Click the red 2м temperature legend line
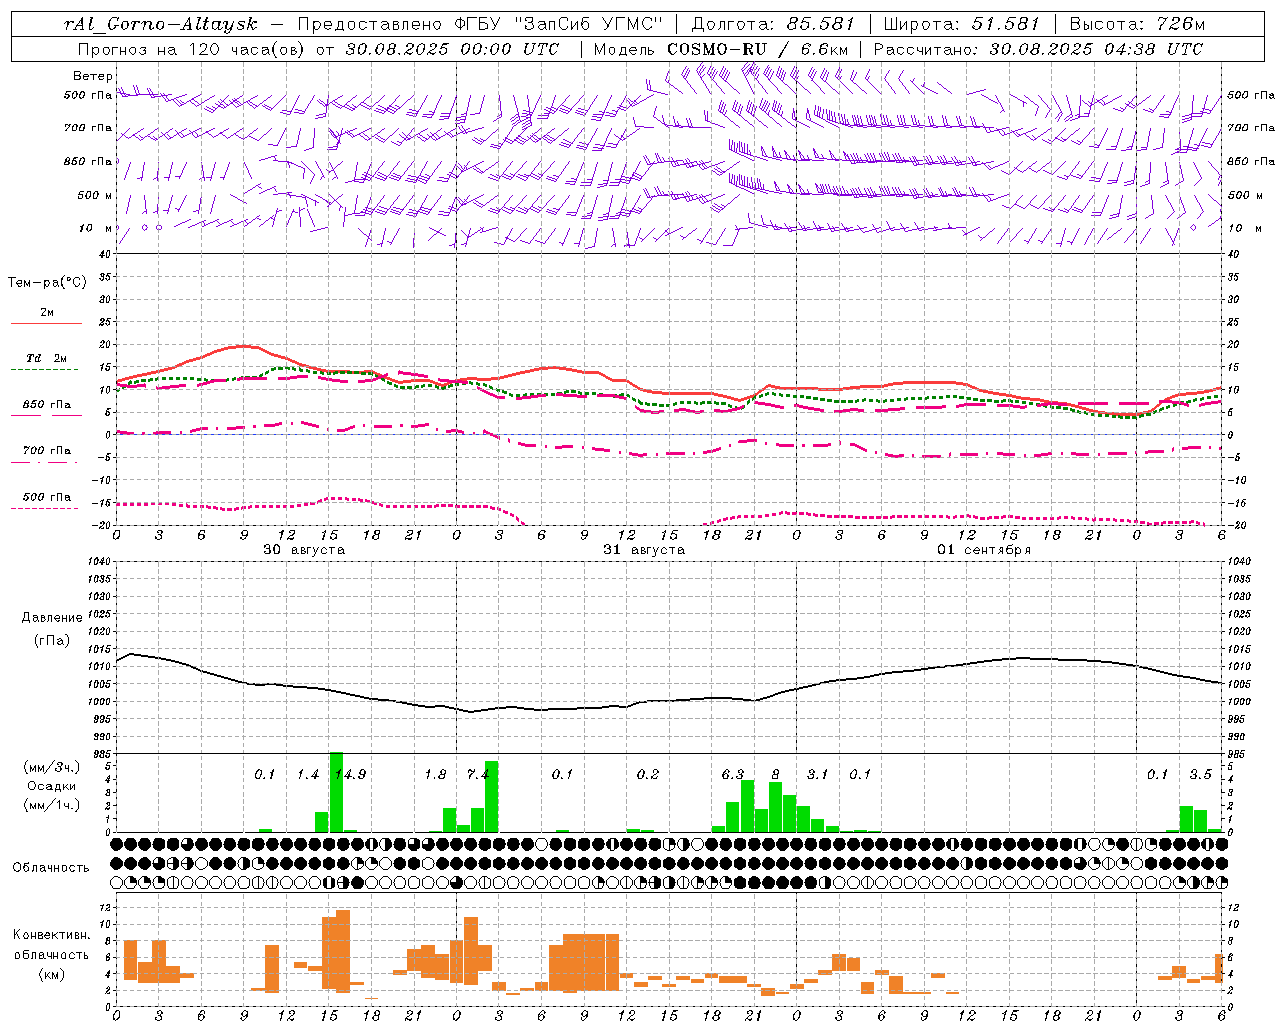Image resolution: width=1280 pixels, height=1024 pixels. (46, 323)
